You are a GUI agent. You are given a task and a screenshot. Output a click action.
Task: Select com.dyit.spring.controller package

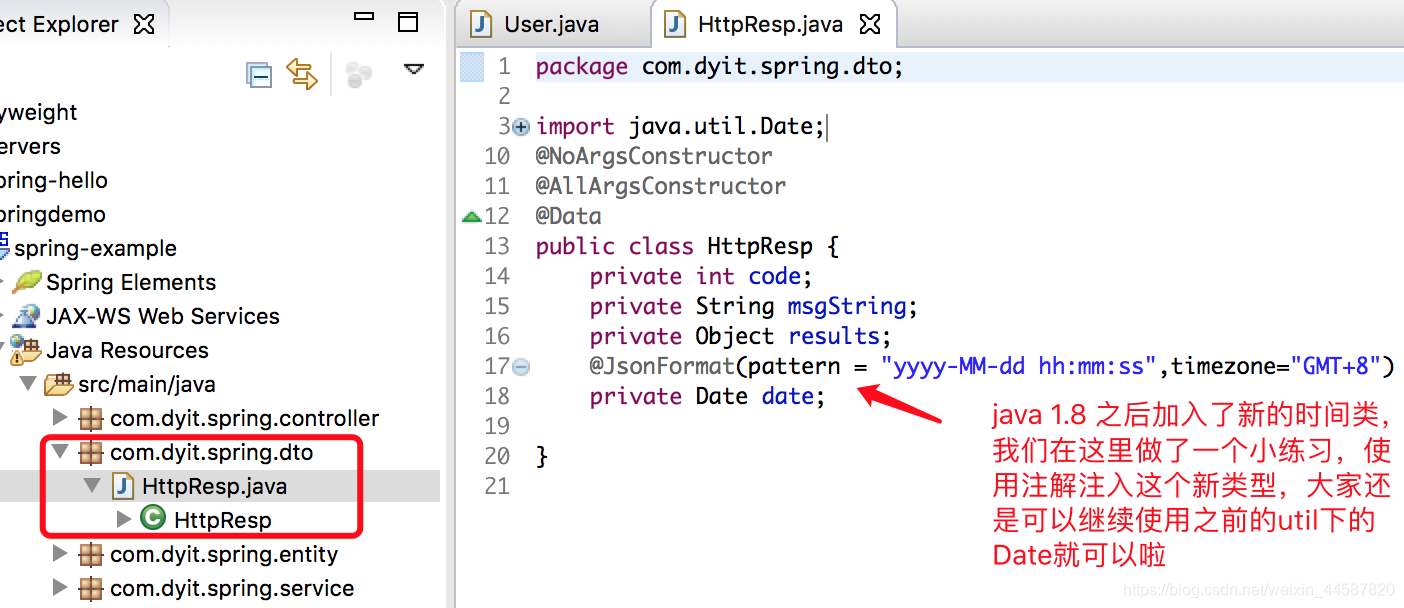[x=245, y=418]
